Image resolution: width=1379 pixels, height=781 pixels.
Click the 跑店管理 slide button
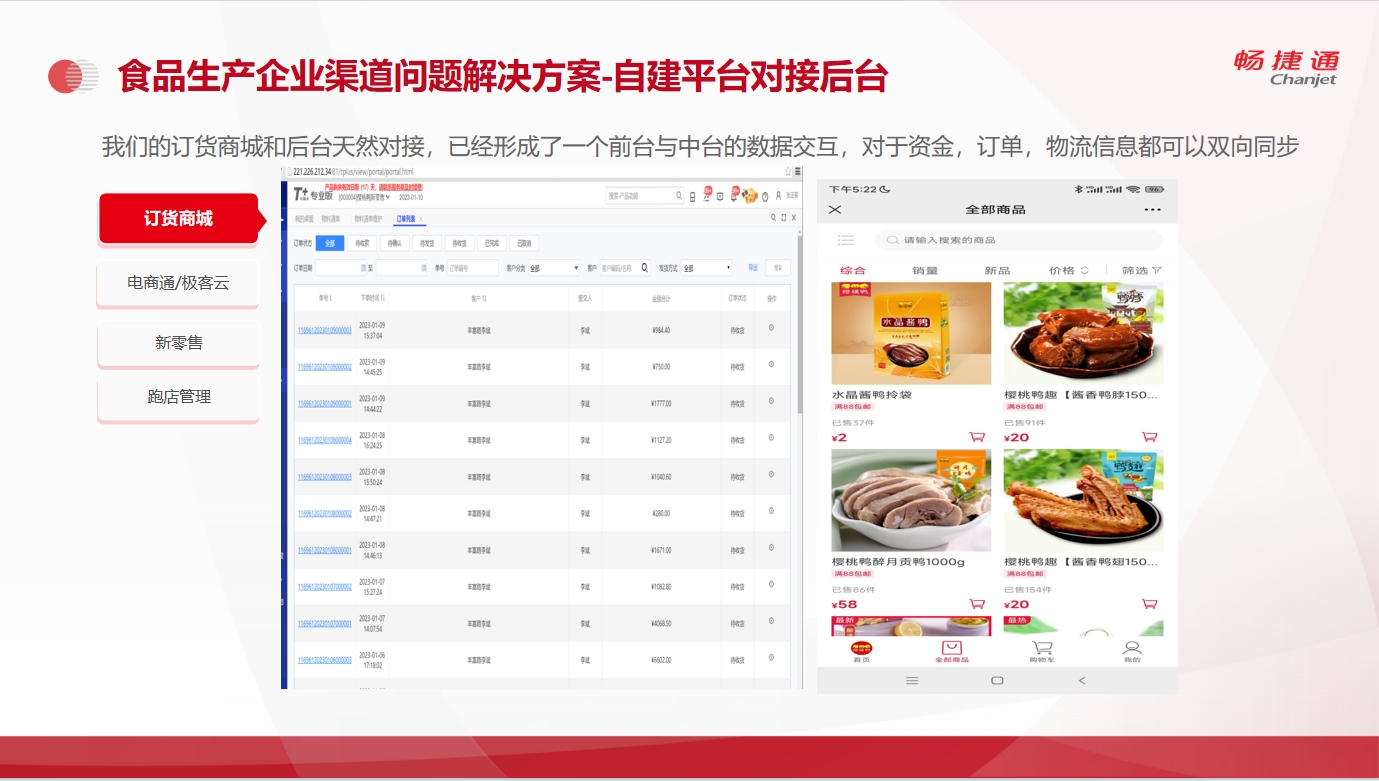pos(178,396)
